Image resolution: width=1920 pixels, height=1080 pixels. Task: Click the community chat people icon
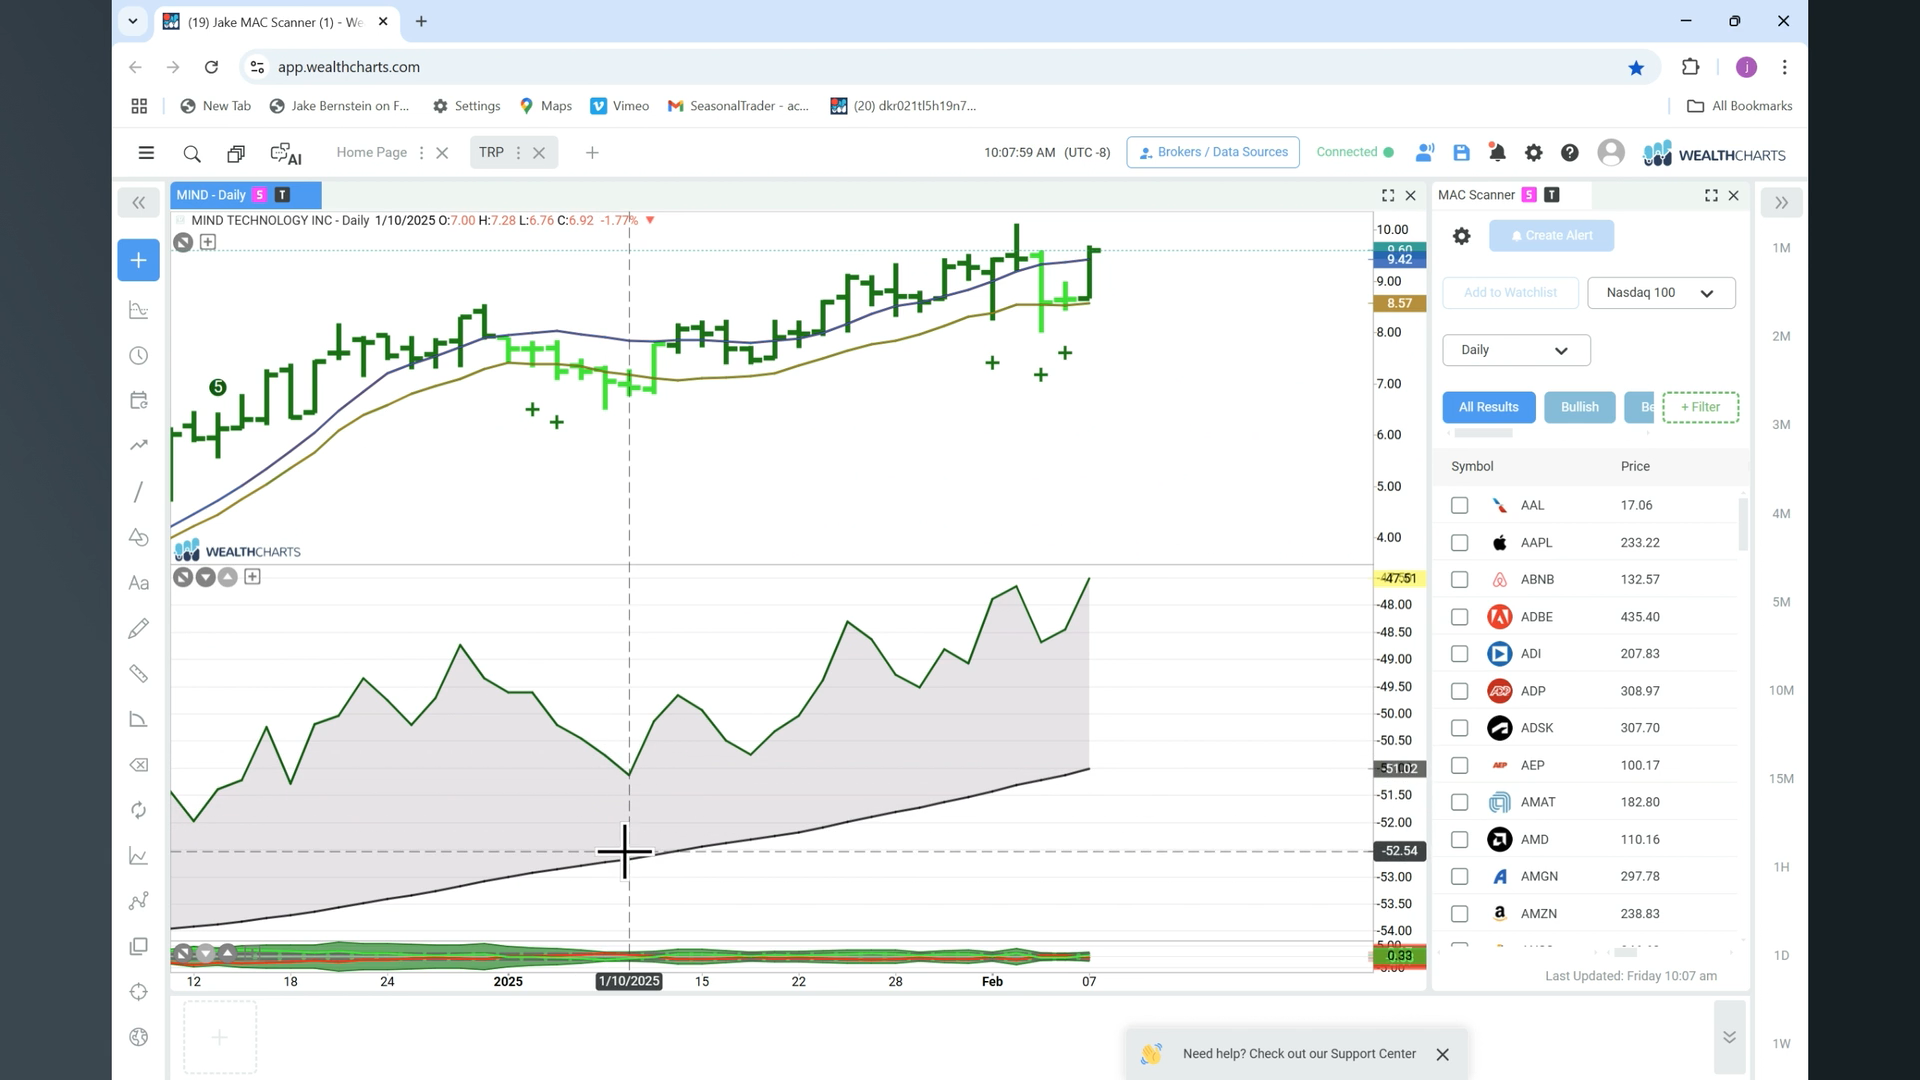(1425, 153)
